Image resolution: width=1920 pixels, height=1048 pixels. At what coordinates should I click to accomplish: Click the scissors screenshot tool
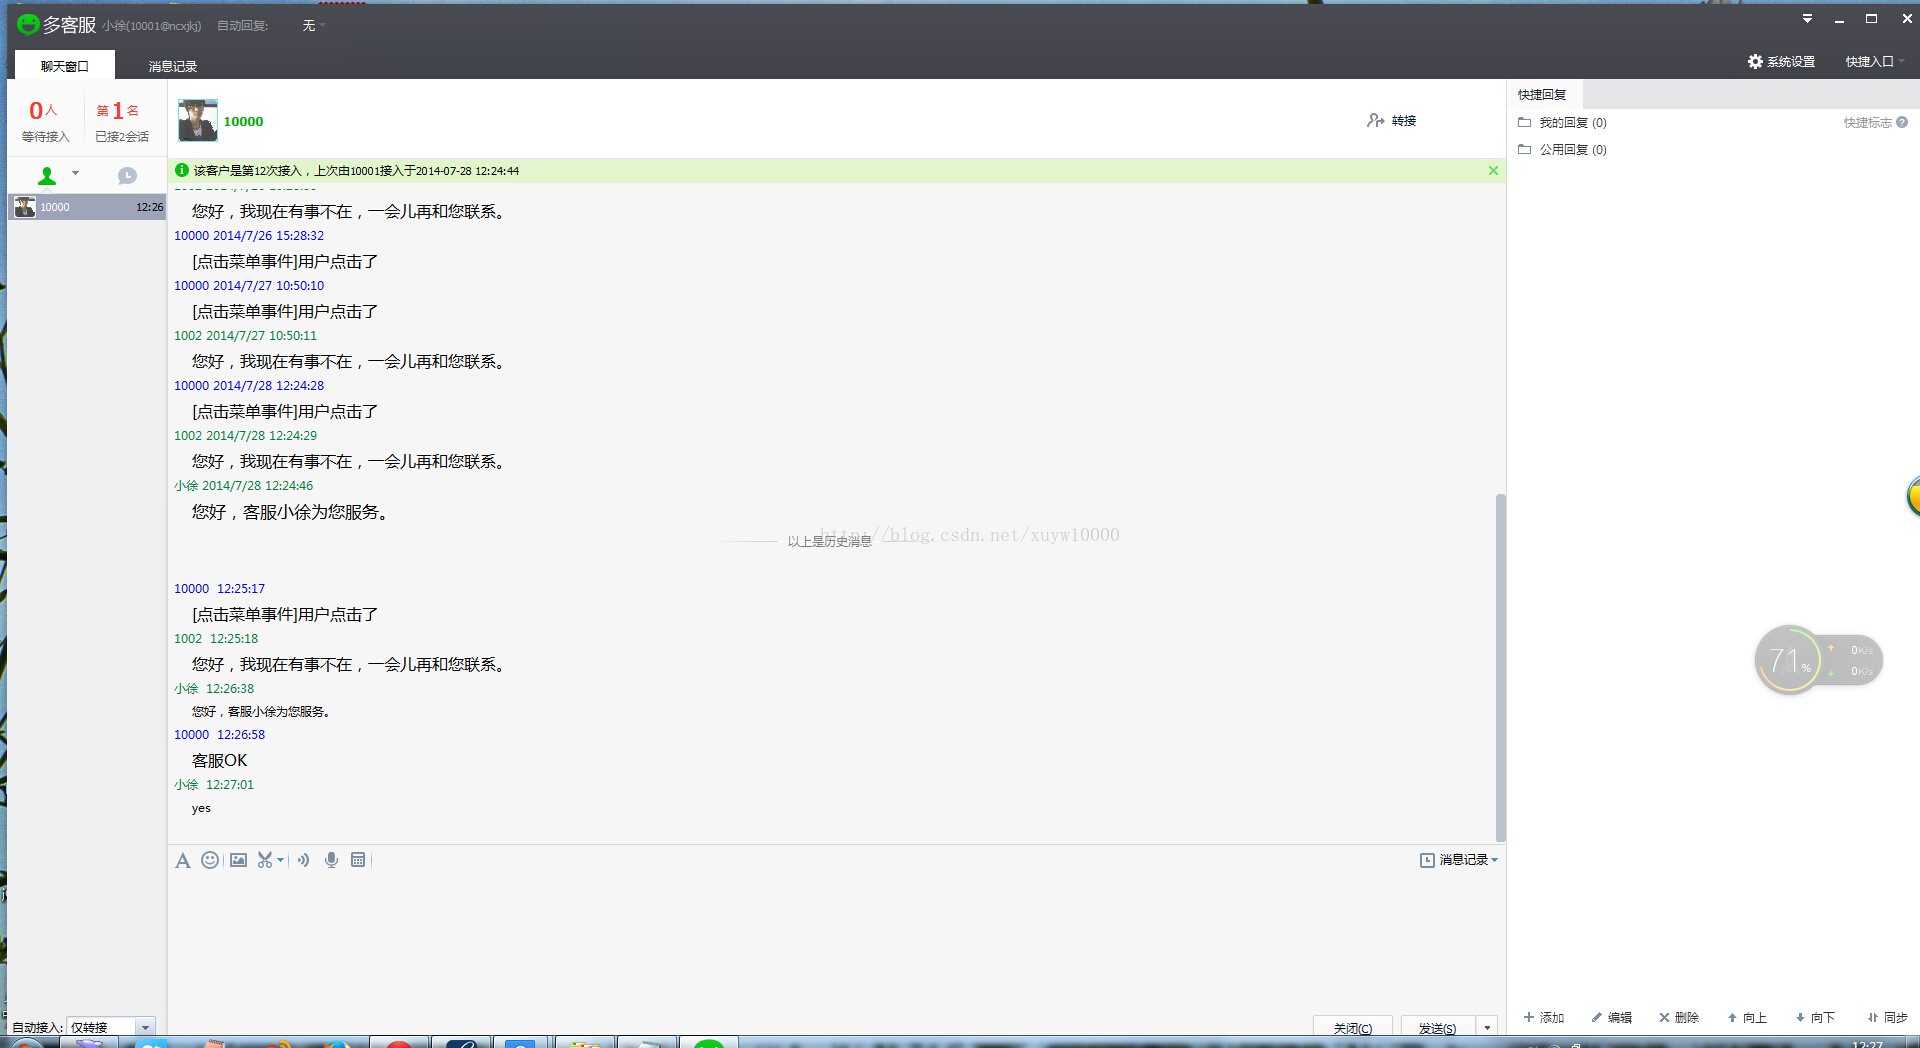(x=265, y=860)
